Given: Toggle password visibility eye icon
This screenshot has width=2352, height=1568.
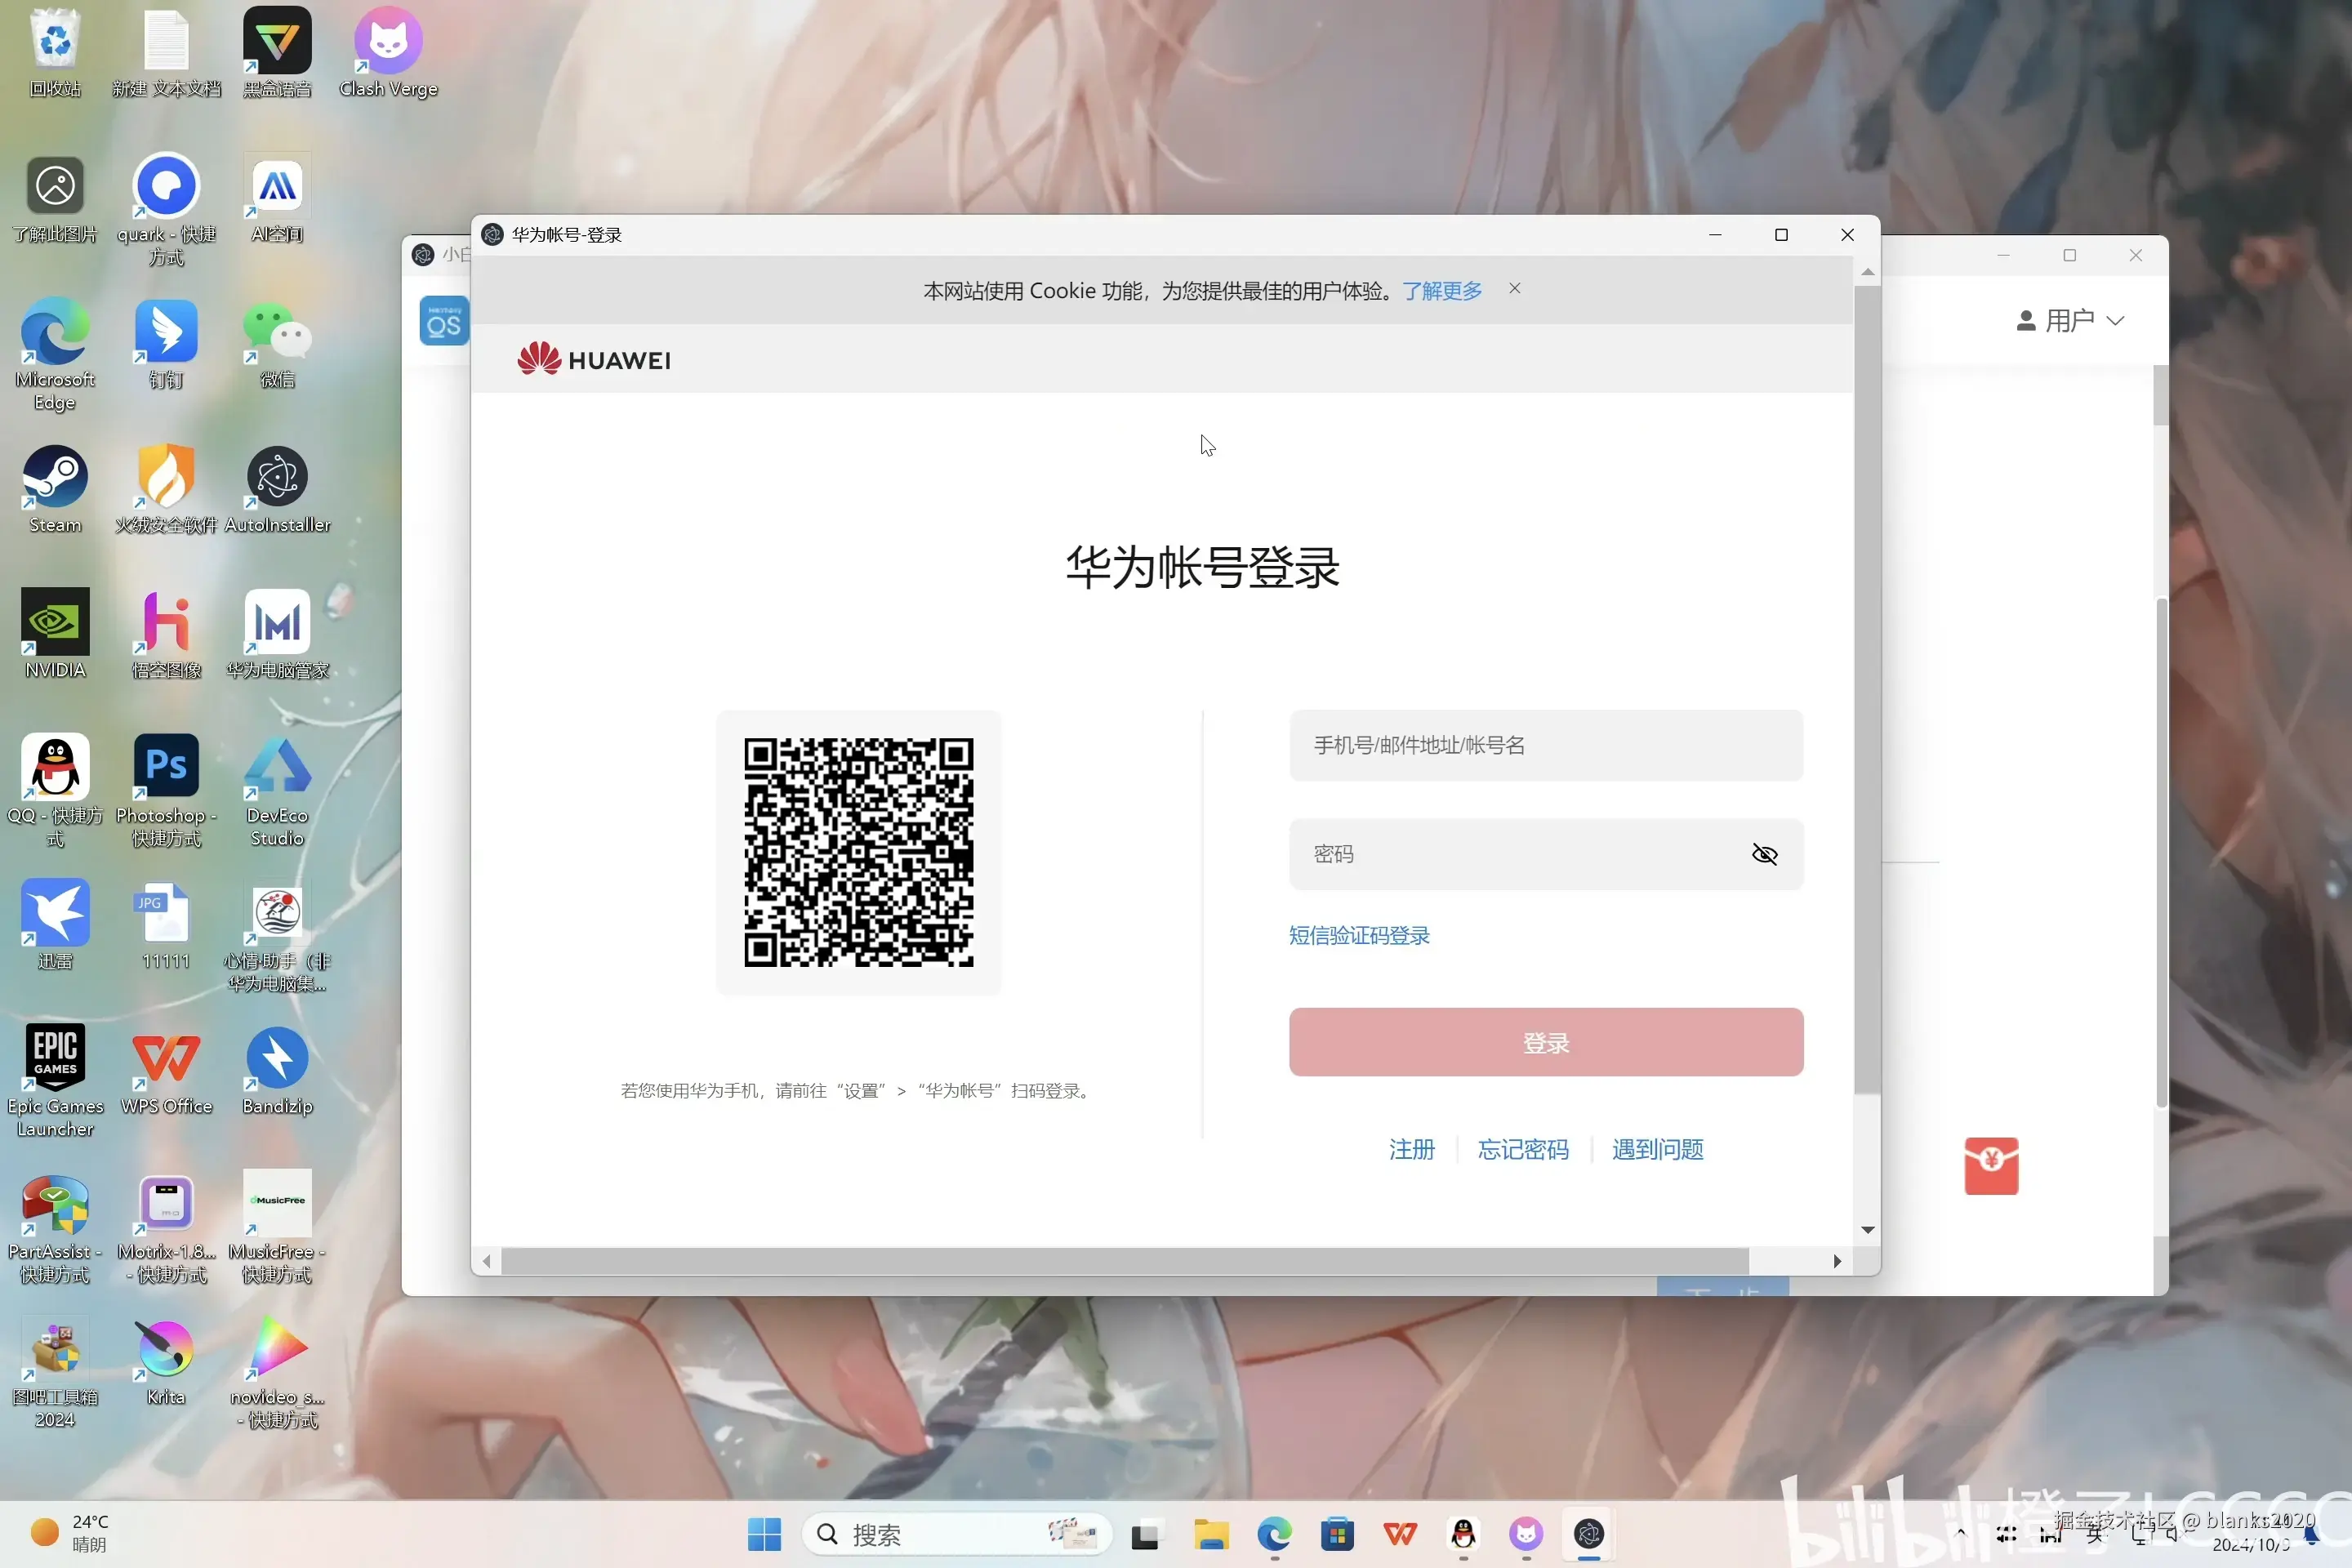Looking at the screenshot, I should pos(1764,854).
